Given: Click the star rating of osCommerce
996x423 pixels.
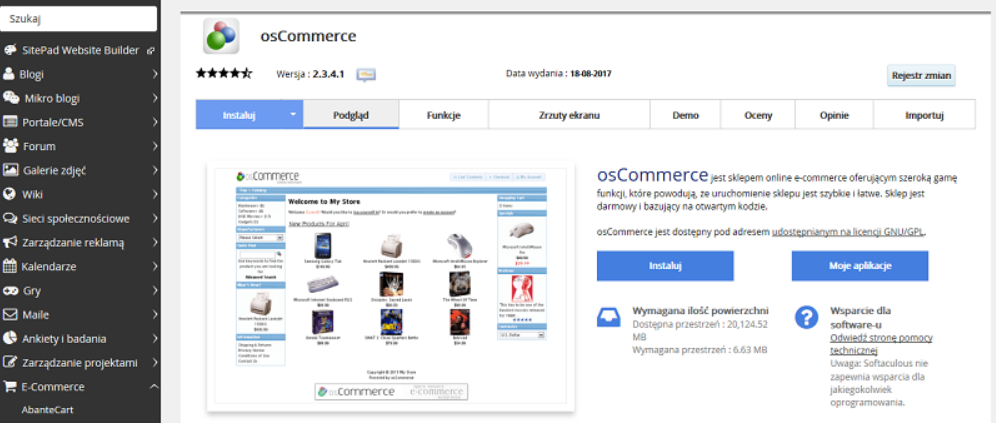Looking at the screenshot, I should pyautogui.click(x=224, y=74).
